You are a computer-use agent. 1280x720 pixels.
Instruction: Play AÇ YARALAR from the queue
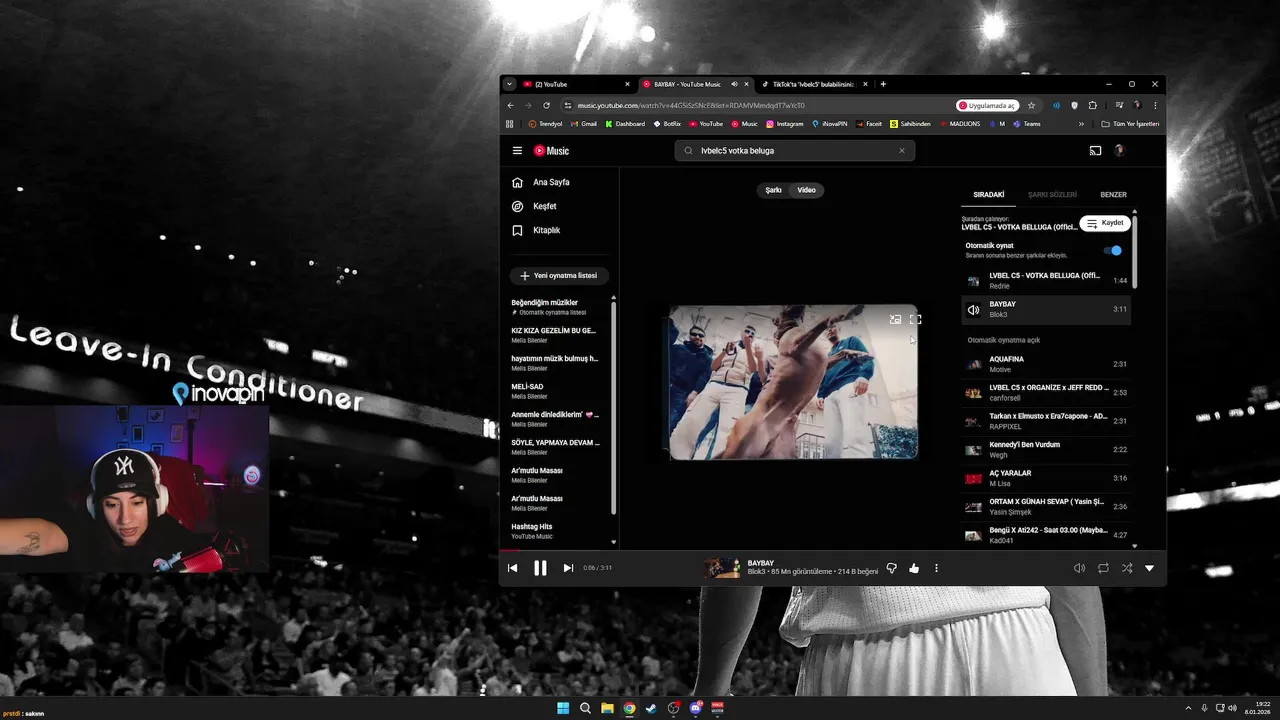coord(1046,479)
